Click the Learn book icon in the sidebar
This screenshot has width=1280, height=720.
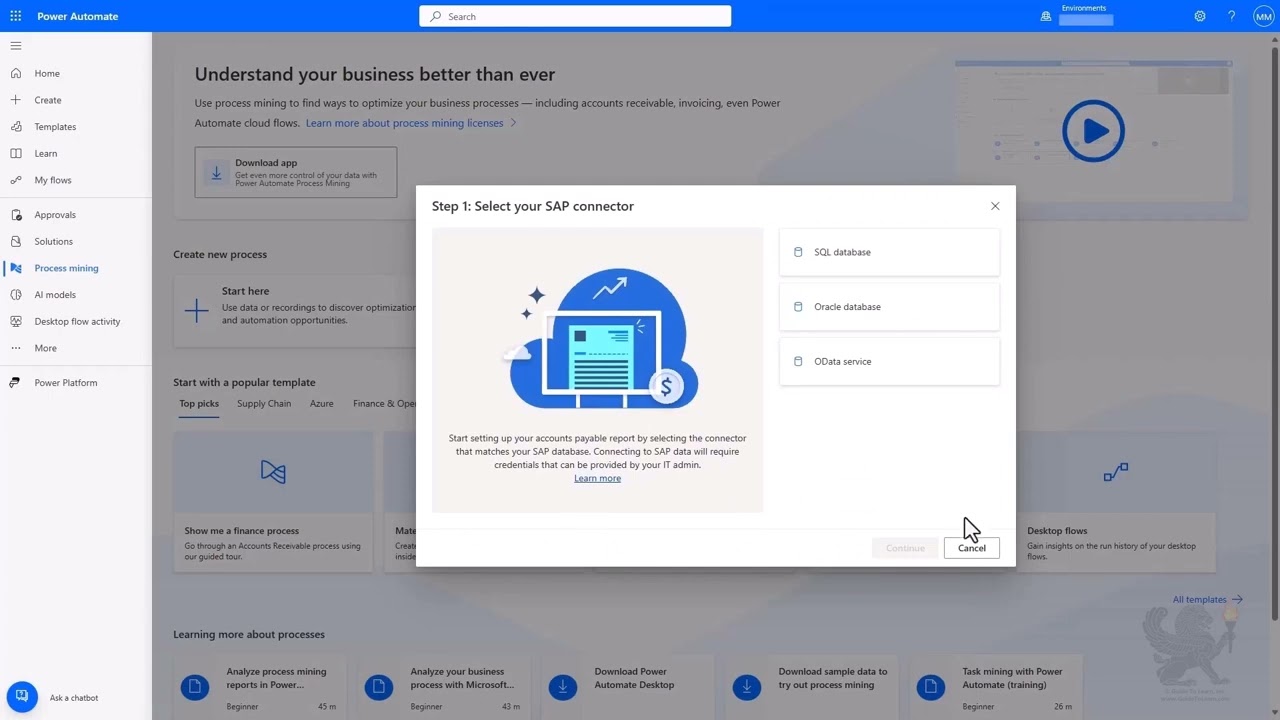coord(15,153)
